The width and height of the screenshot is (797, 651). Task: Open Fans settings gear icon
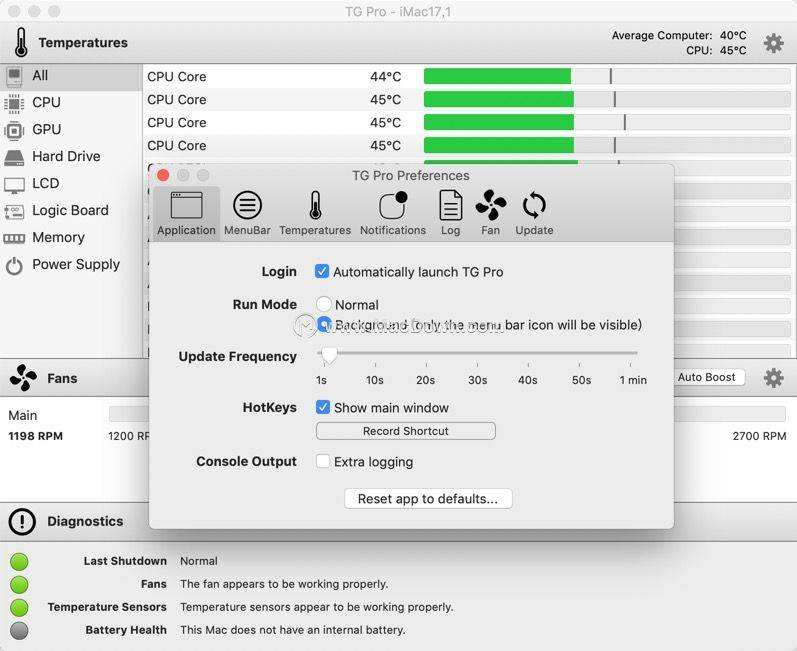tap(774, 378)
